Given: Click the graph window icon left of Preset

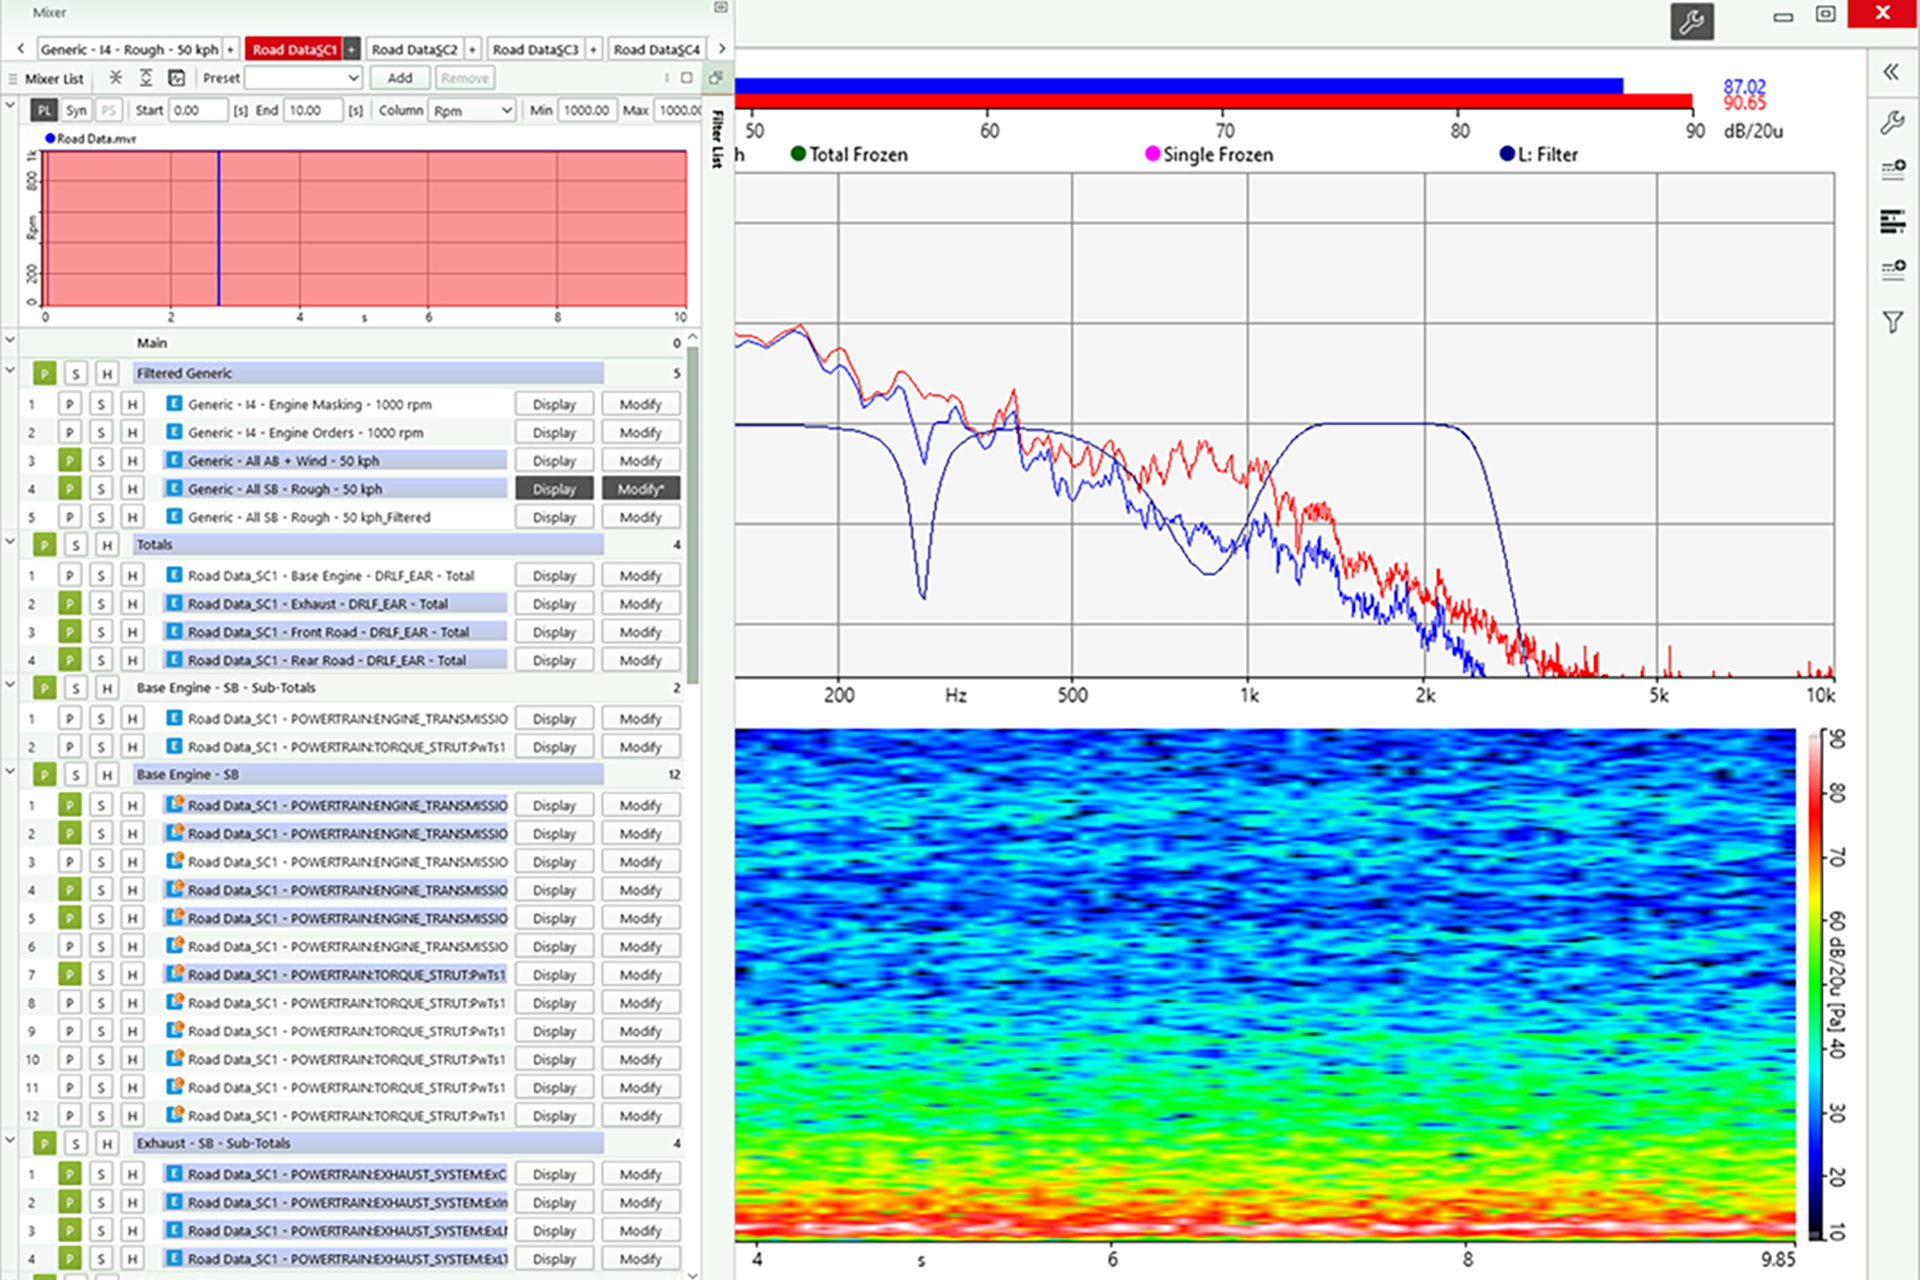Looking at the screenshot, I should (x=177, y=78).
